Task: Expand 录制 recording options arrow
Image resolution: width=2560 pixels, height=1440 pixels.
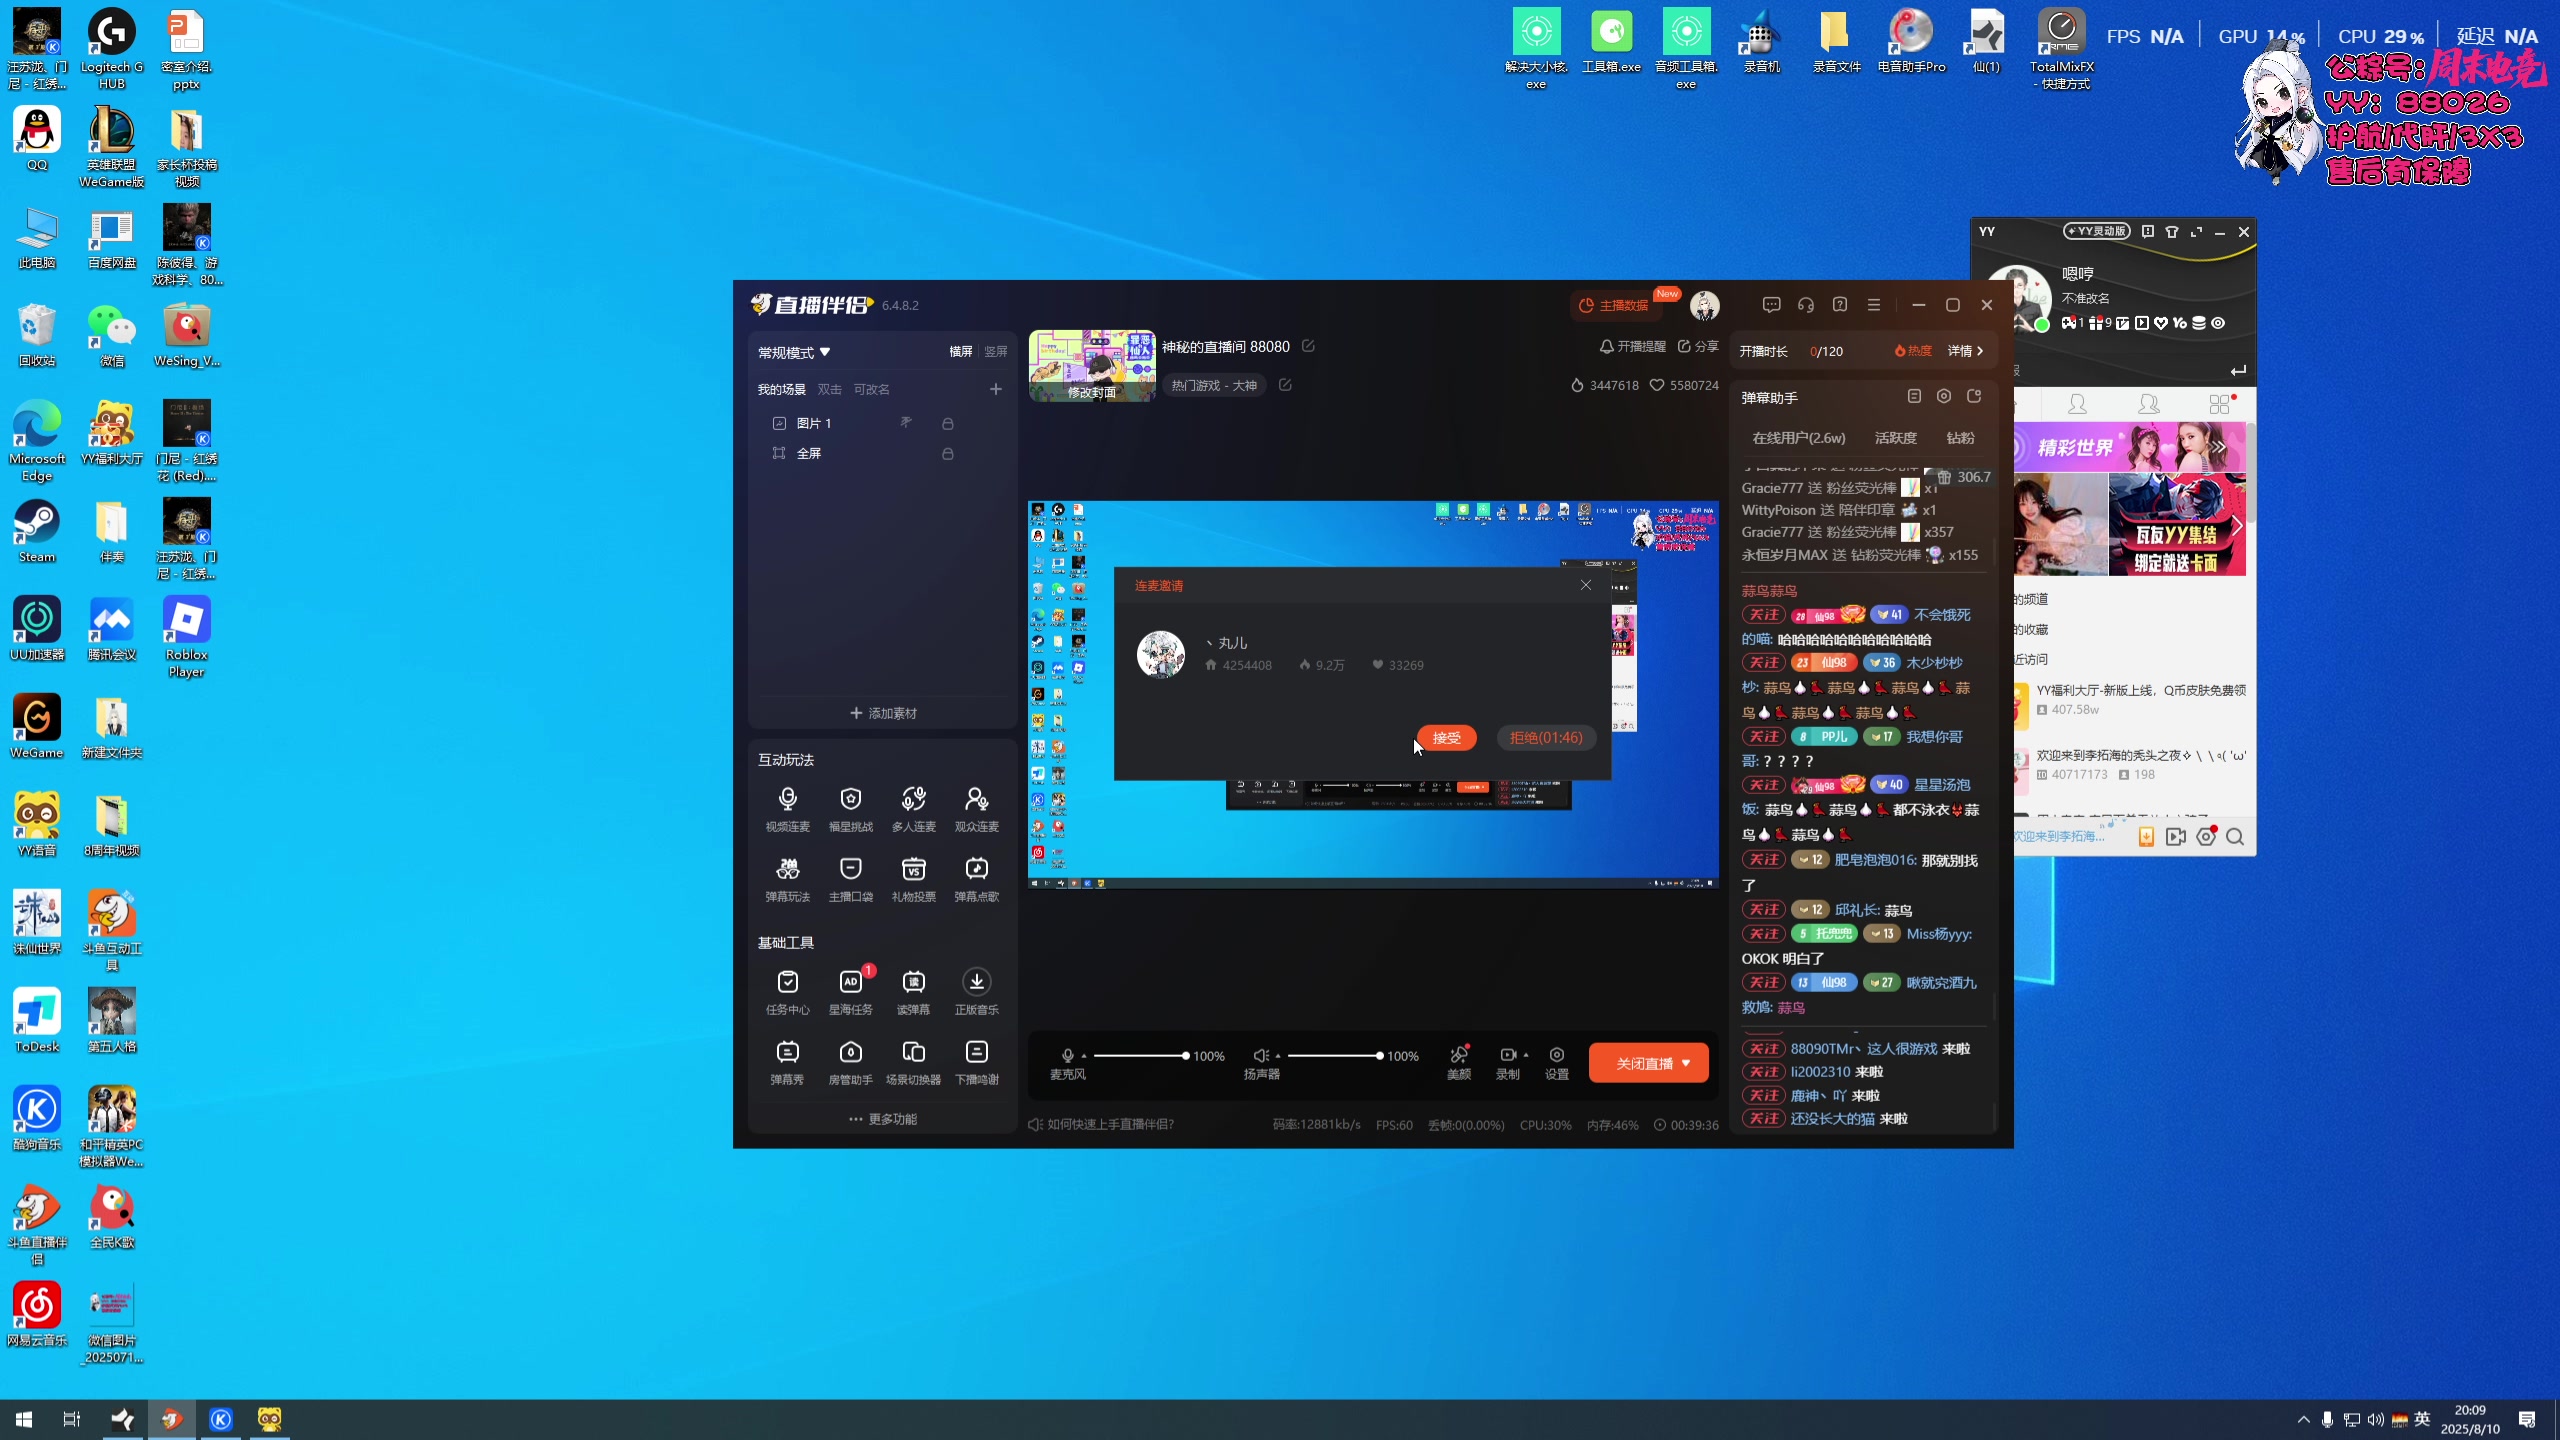Action: [x=1526, y=1055]
